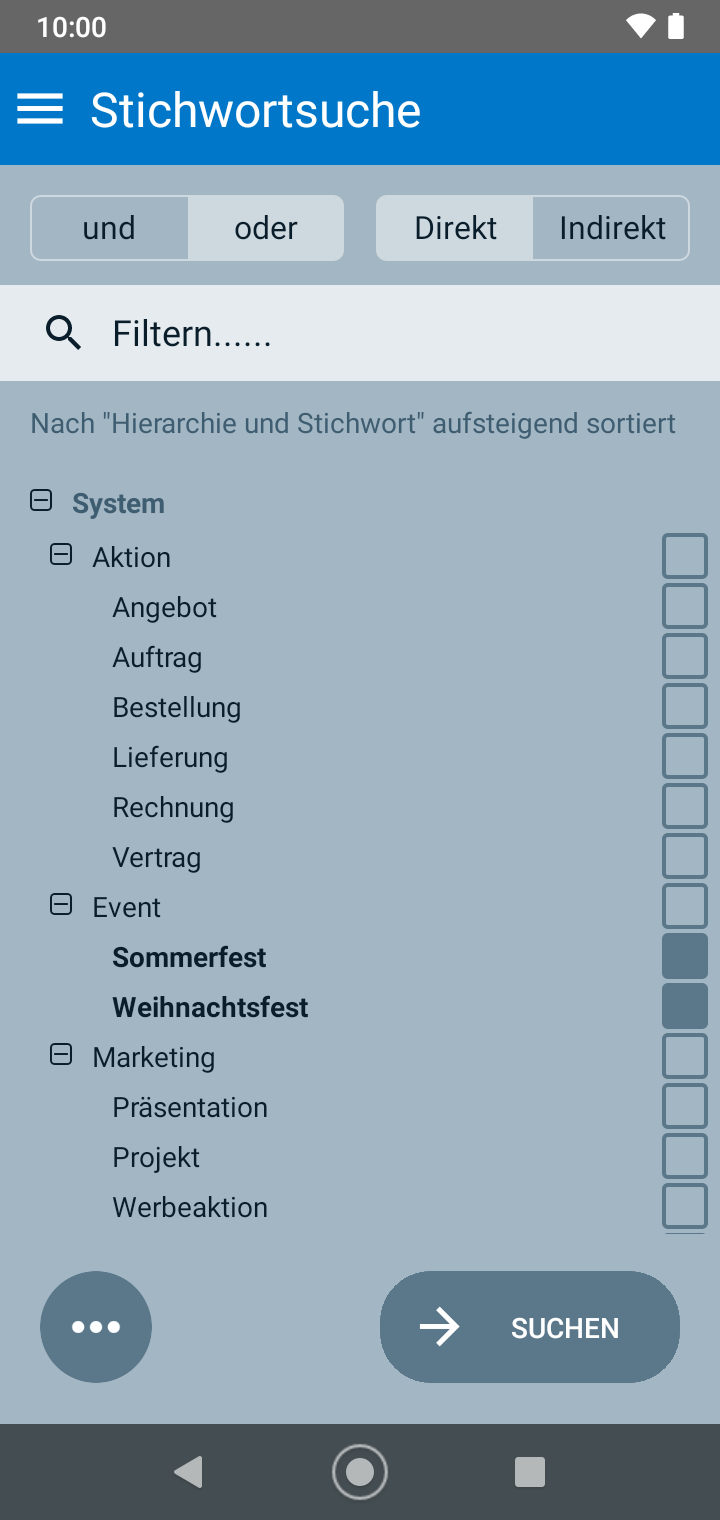Tap the magnifier search icon

(x=64, y=332)
